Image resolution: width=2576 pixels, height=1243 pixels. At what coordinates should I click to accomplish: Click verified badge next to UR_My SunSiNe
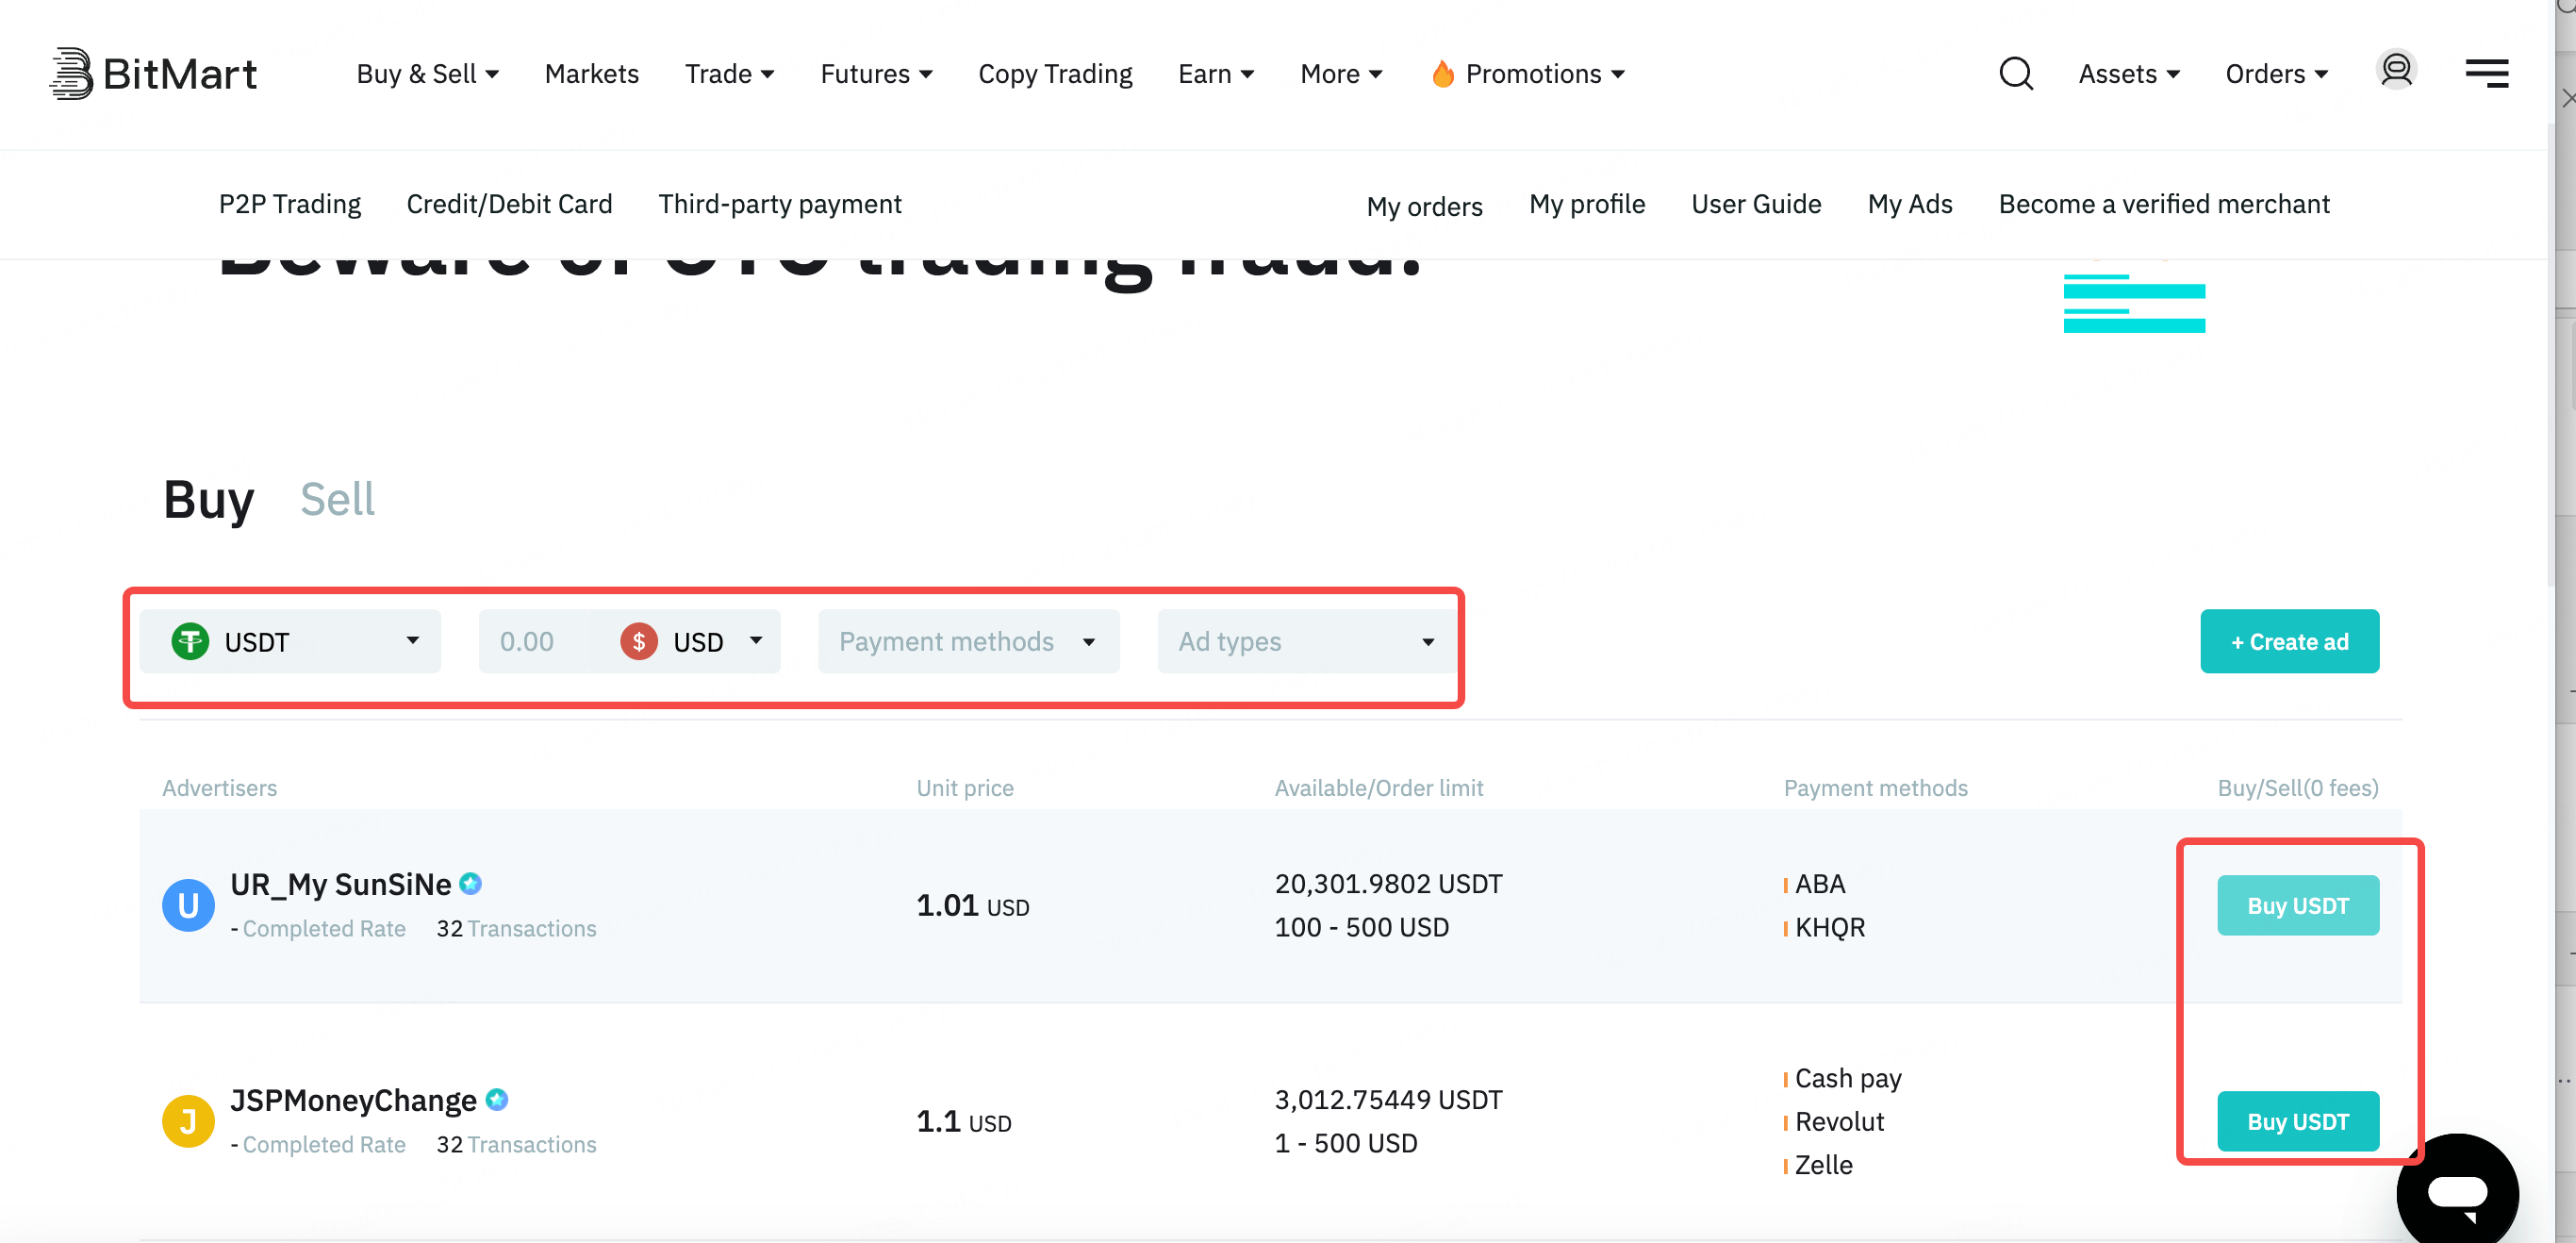pyautogui.click(x=471, y=883)
